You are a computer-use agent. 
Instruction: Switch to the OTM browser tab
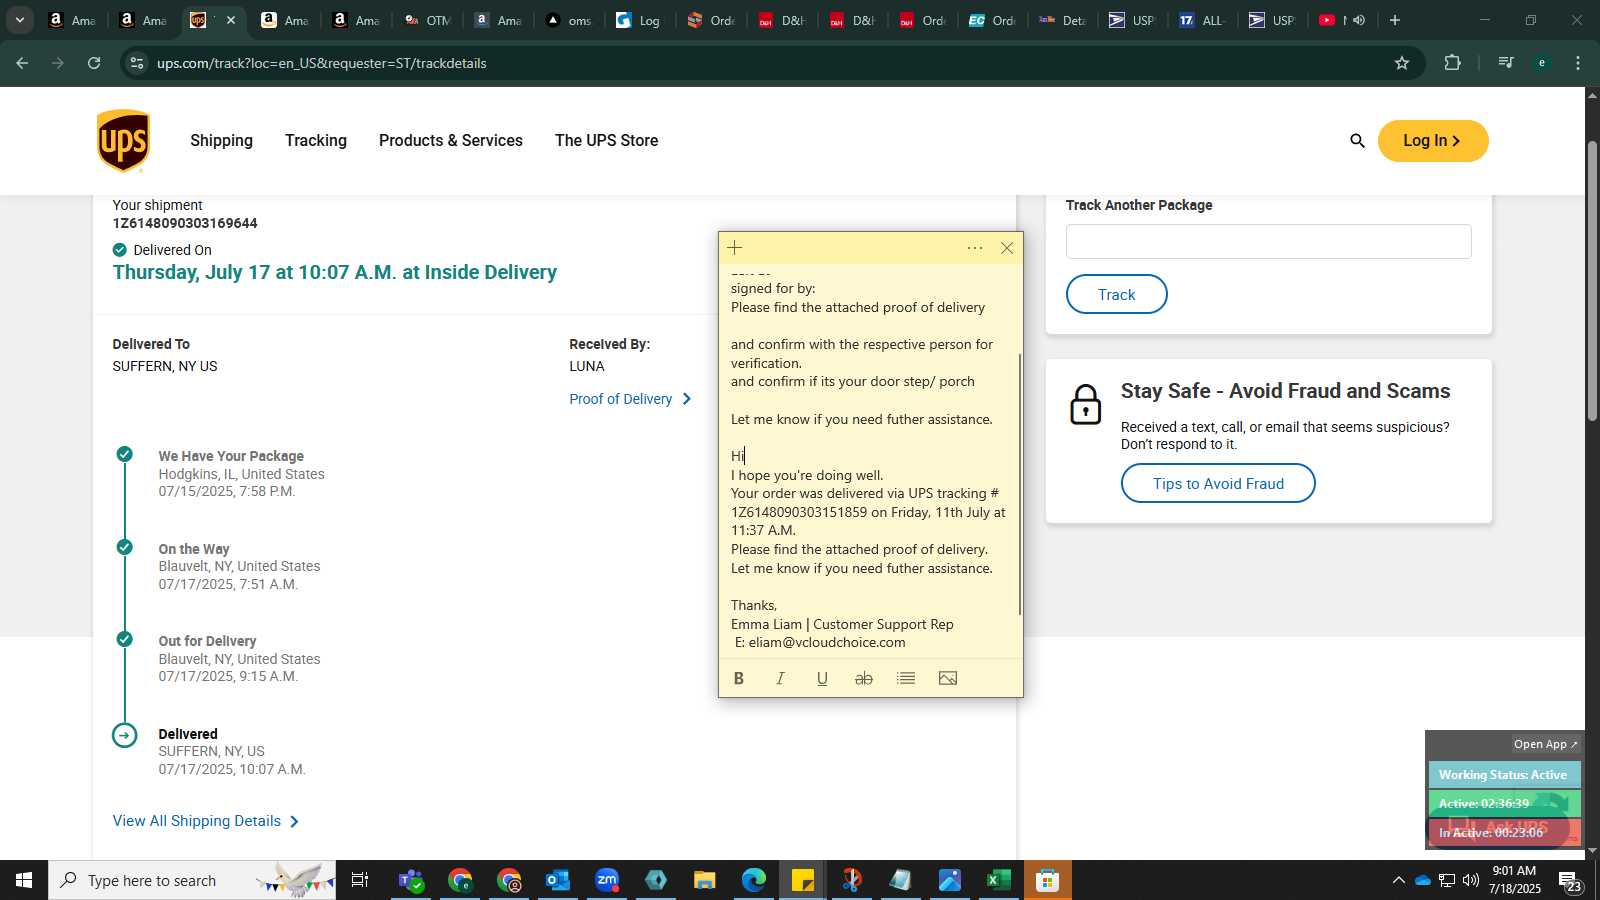(427, 20)
